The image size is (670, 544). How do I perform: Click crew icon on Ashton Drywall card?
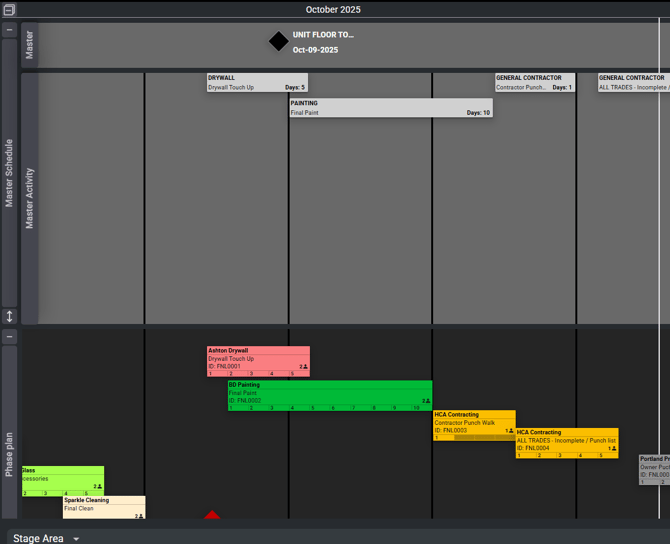[x=303, y=367]
